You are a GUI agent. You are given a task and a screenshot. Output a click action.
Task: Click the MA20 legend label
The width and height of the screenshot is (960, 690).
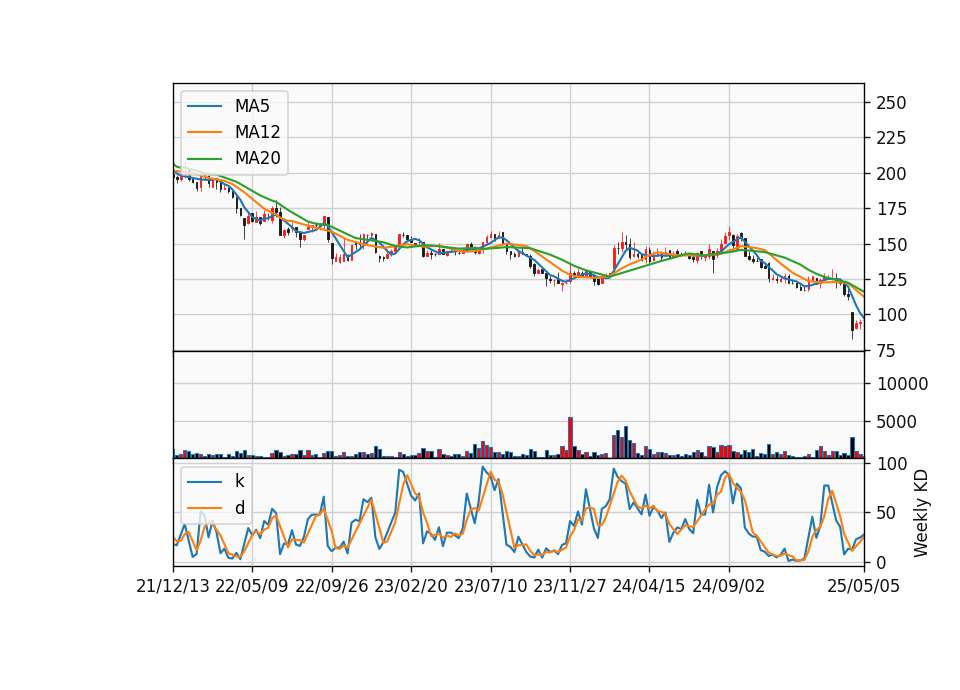(258, 158)
